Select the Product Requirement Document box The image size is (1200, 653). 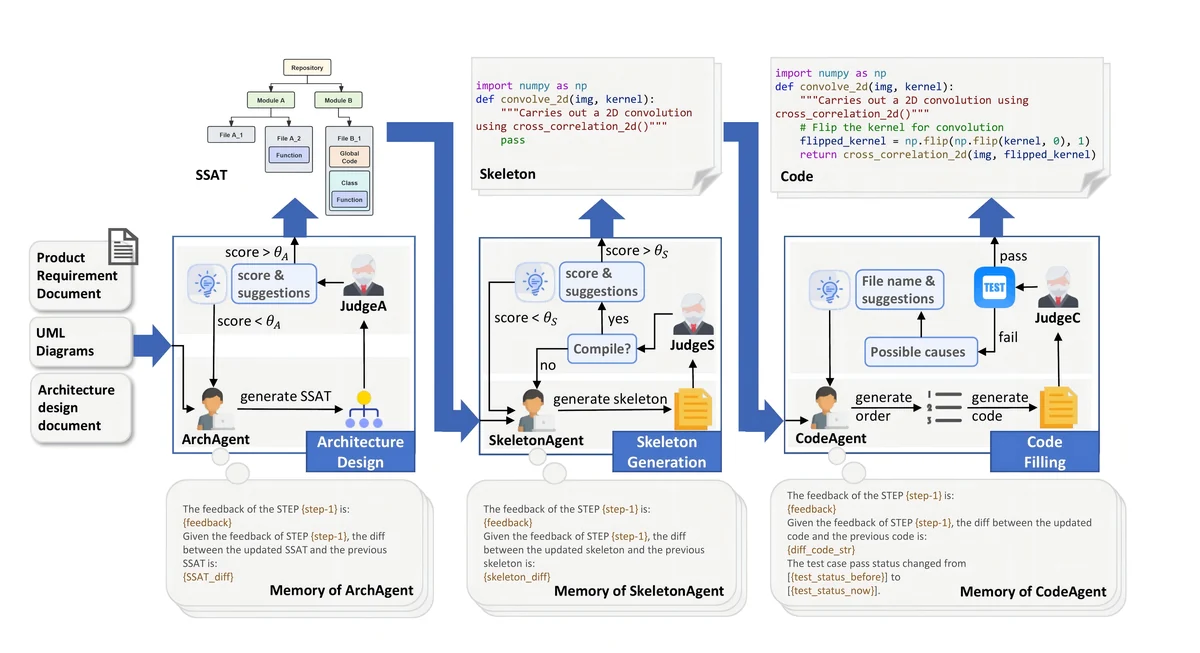80,276
